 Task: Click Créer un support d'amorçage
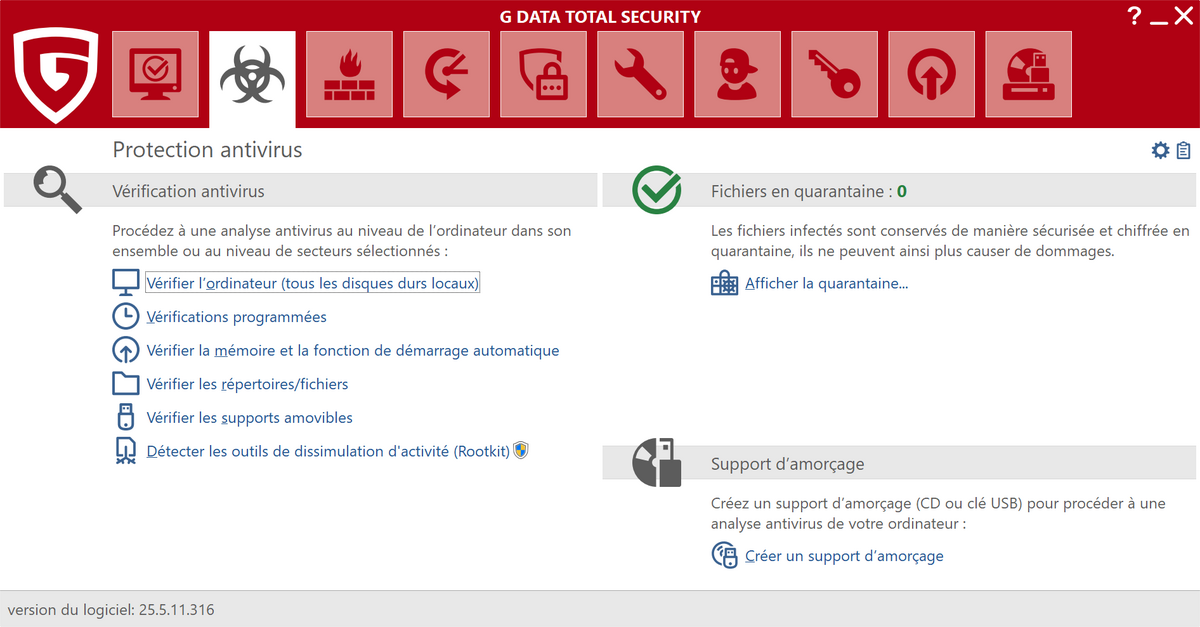(844, 555)
